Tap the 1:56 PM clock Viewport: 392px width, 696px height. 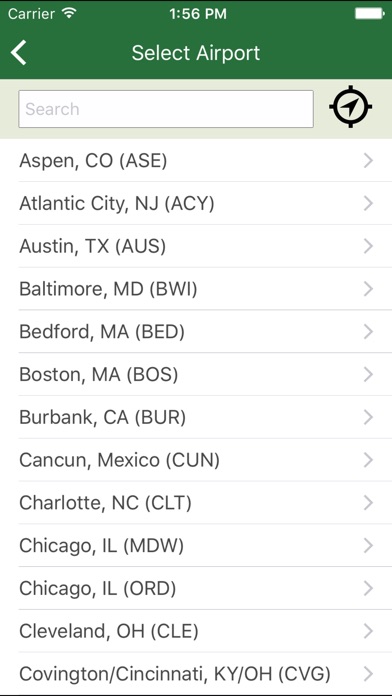[198, 14]
